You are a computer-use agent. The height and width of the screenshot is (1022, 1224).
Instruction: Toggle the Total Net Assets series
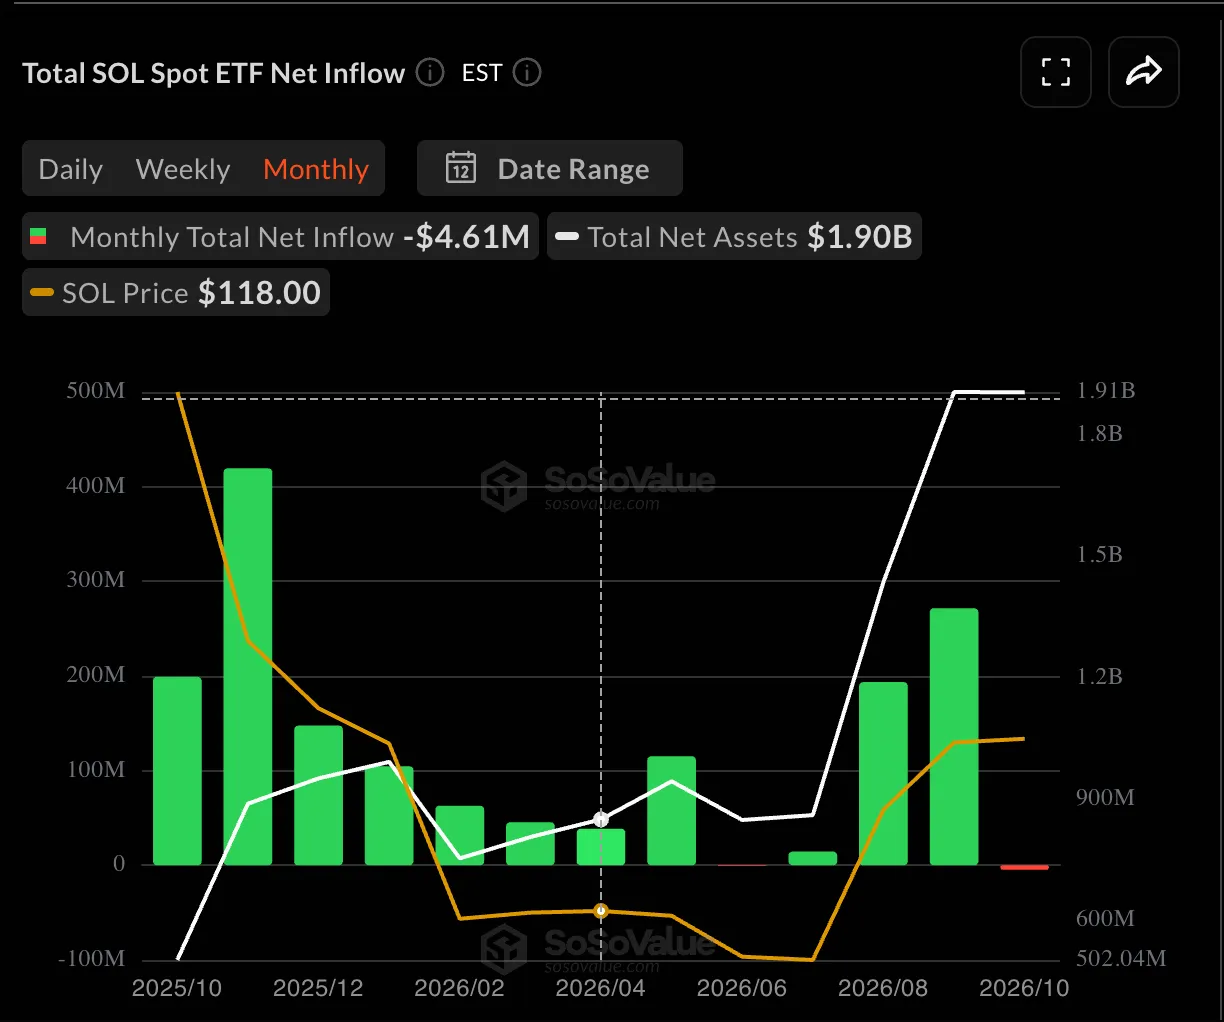click(x=734, y=237)
